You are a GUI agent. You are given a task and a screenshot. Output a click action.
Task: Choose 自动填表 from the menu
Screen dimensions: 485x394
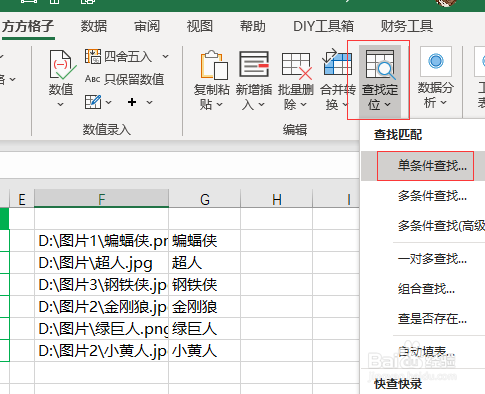click(423, 352)
